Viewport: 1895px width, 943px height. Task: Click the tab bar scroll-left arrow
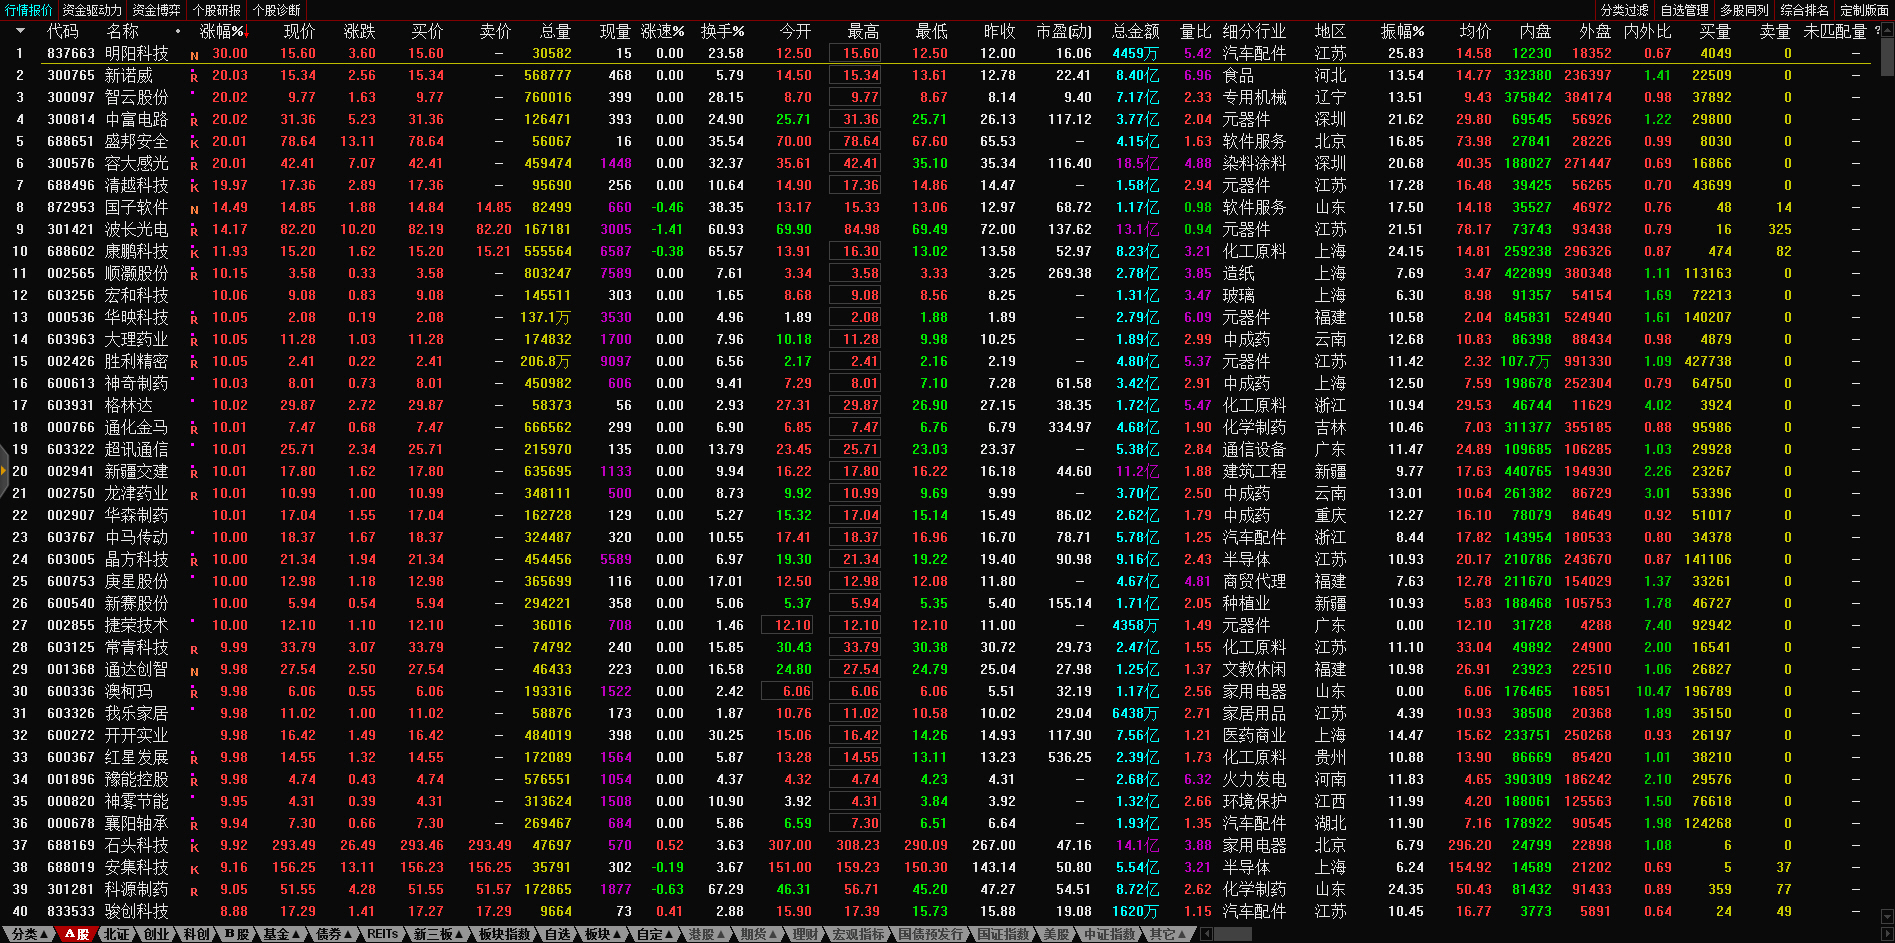point(1206,934)
